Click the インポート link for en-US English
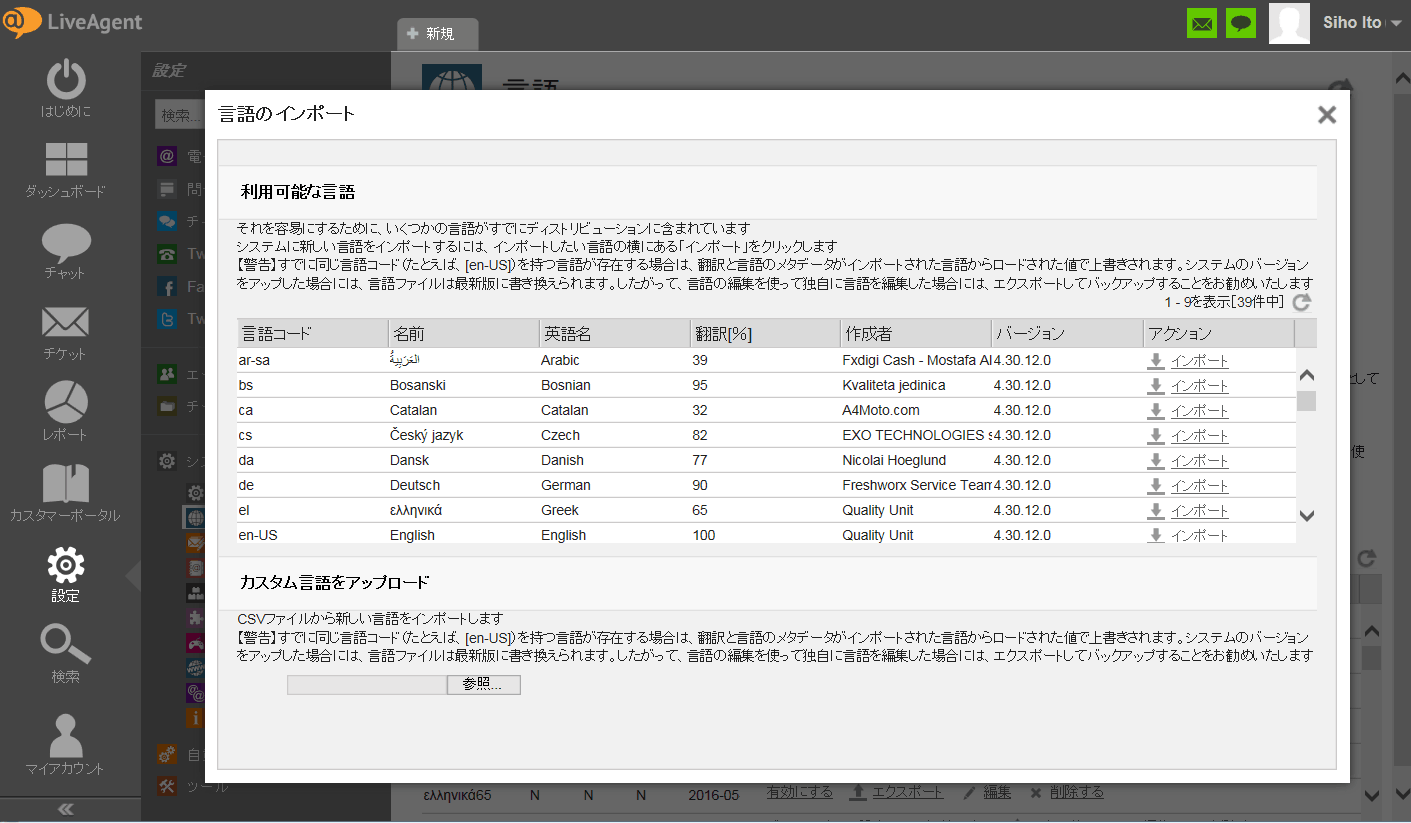Viewport: 1411px width, 823px height. pyautogui.click(x=1200, y=536)
